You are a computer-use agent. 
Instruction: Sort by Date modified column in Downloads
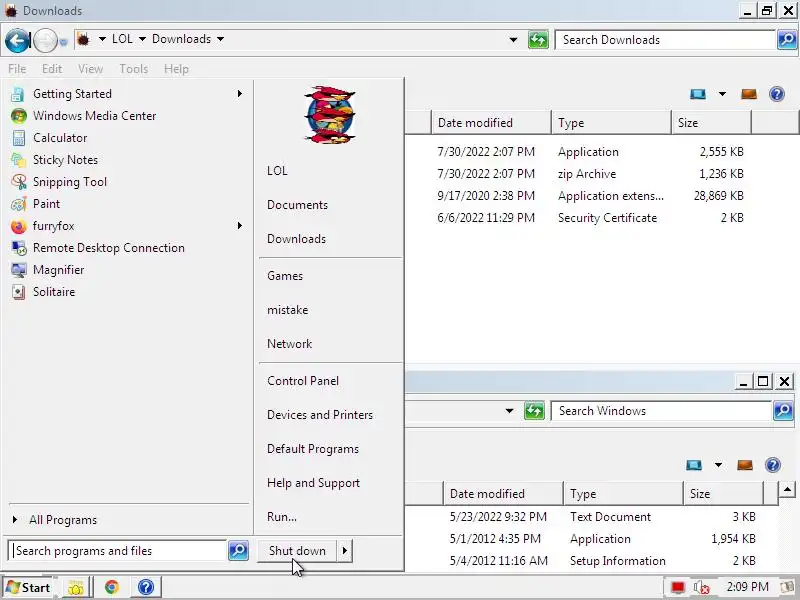491,123
